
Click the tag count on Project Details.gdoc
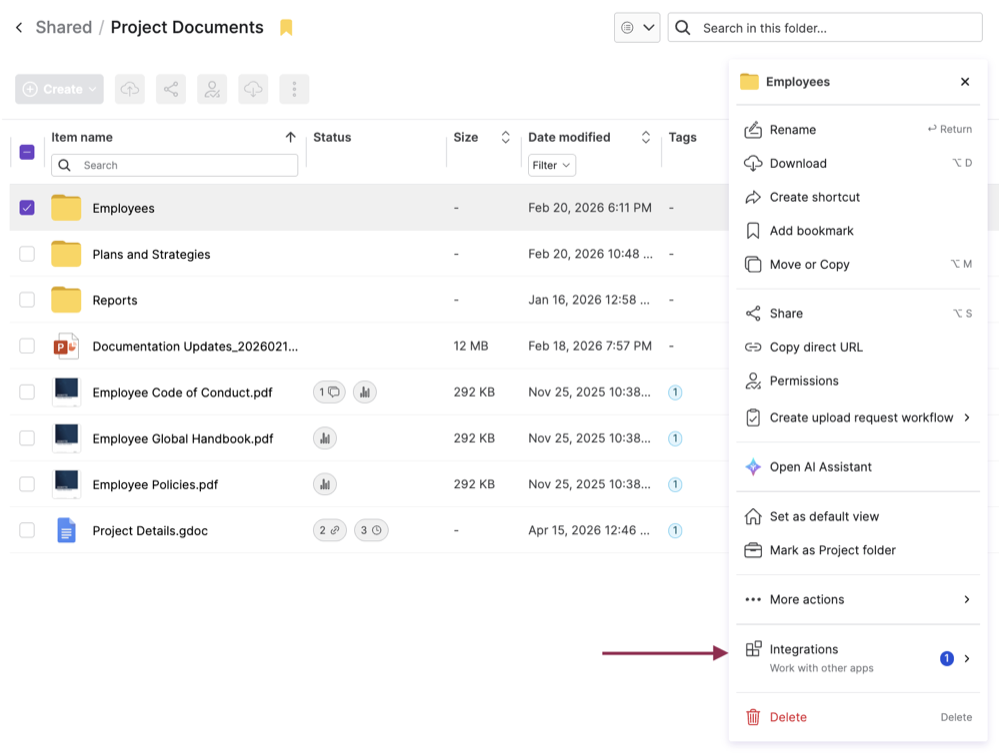coord(675,530)
